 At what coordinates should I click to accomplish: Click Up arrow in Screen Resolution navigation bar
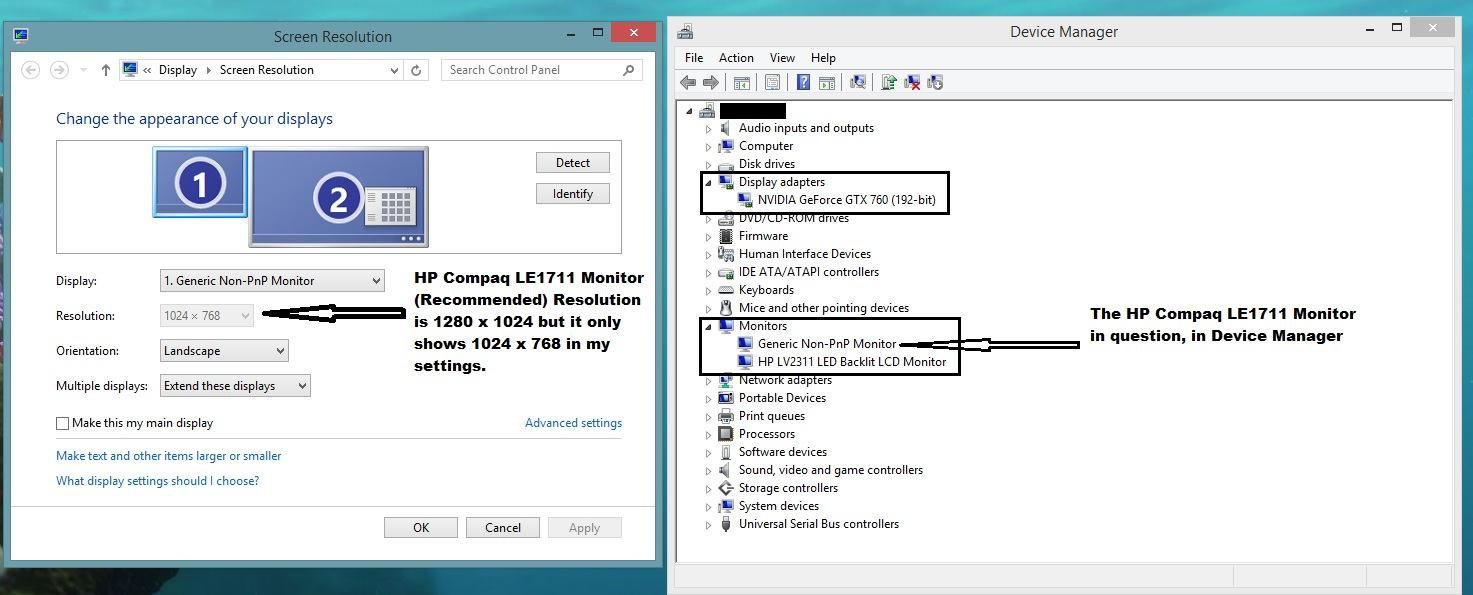106,70
